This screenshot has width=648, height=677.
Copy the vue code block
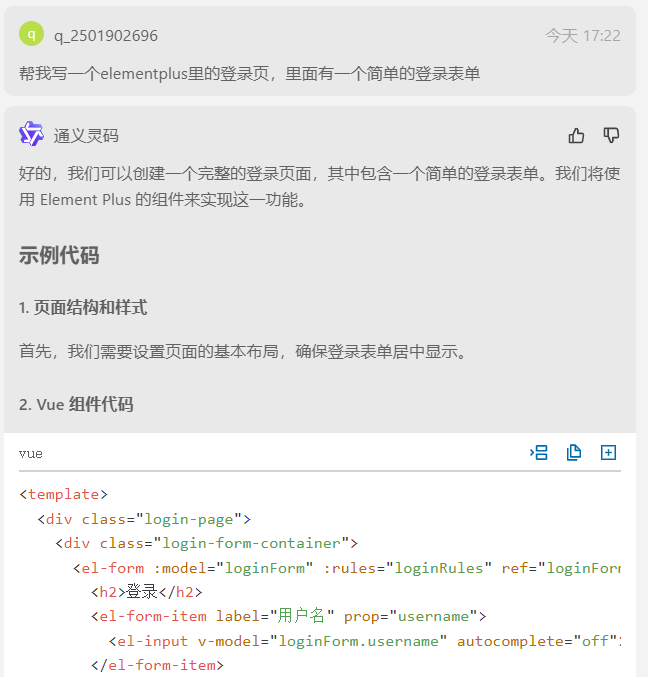(x=574, y=452)
